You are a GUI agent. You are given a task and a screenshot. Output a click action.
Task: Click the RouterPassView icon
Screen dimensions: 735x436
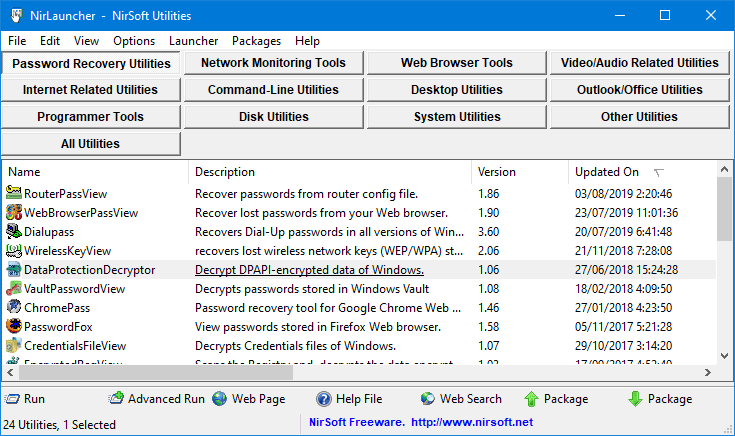[14, 193]
